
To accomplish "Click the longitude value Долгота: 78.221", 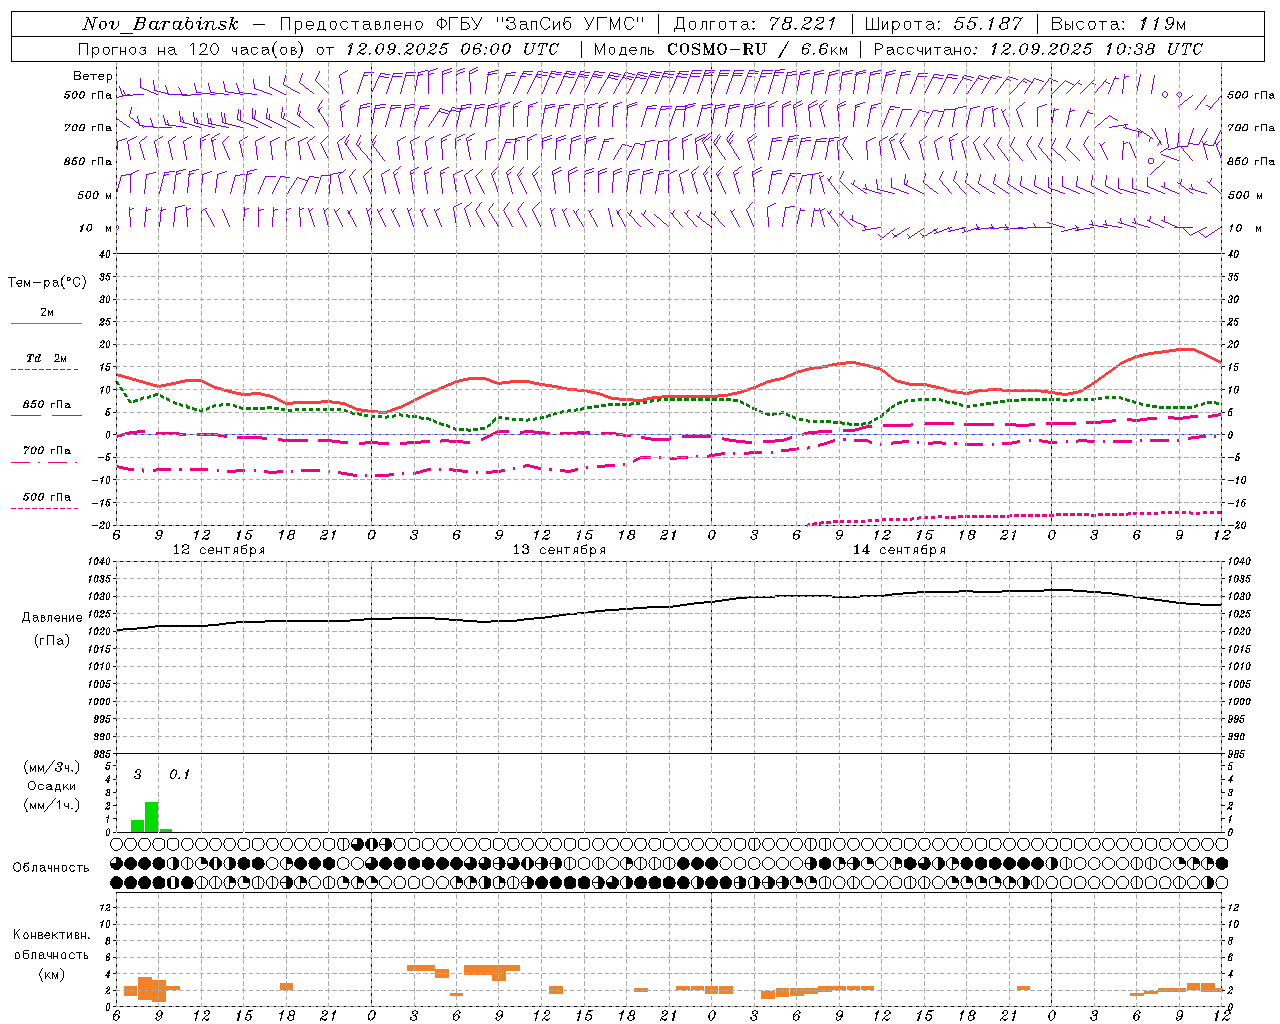I will click(x=755, y=24).
